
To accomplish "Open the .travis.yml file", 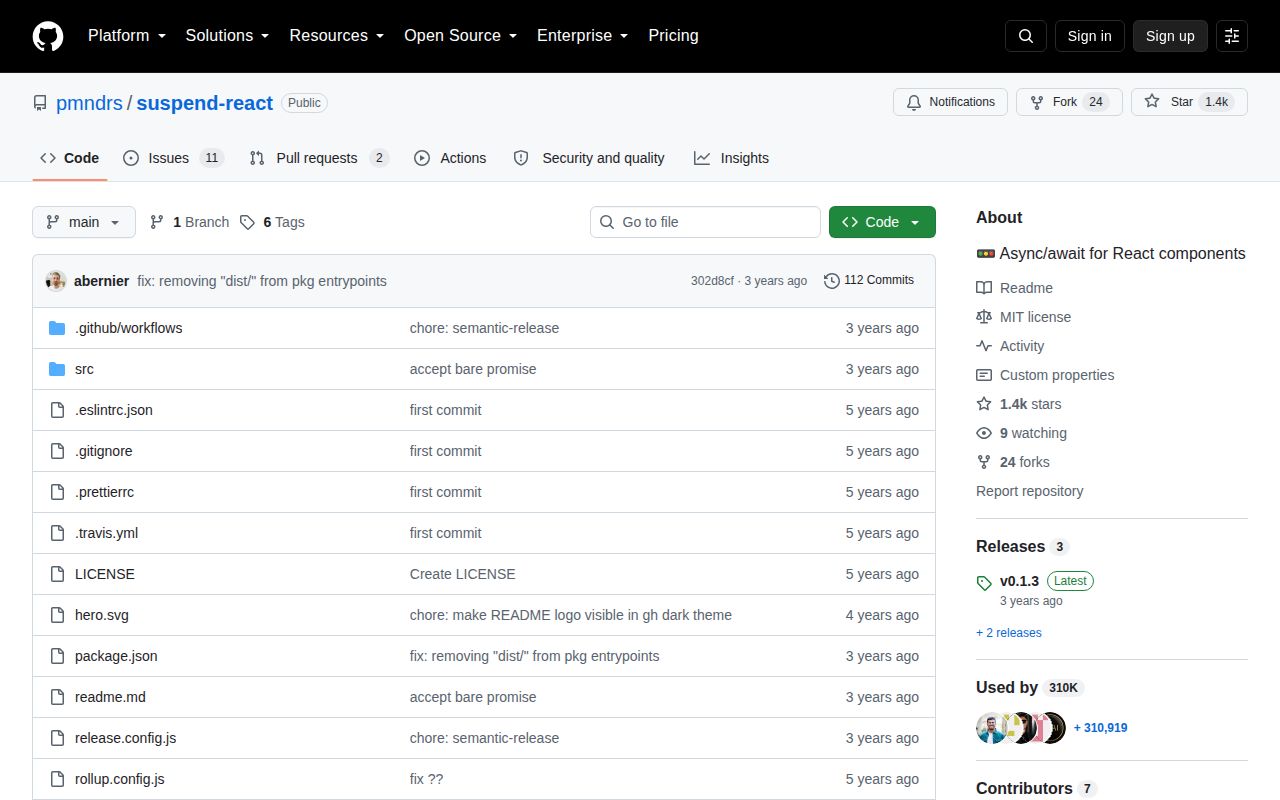I will point(106,533).
